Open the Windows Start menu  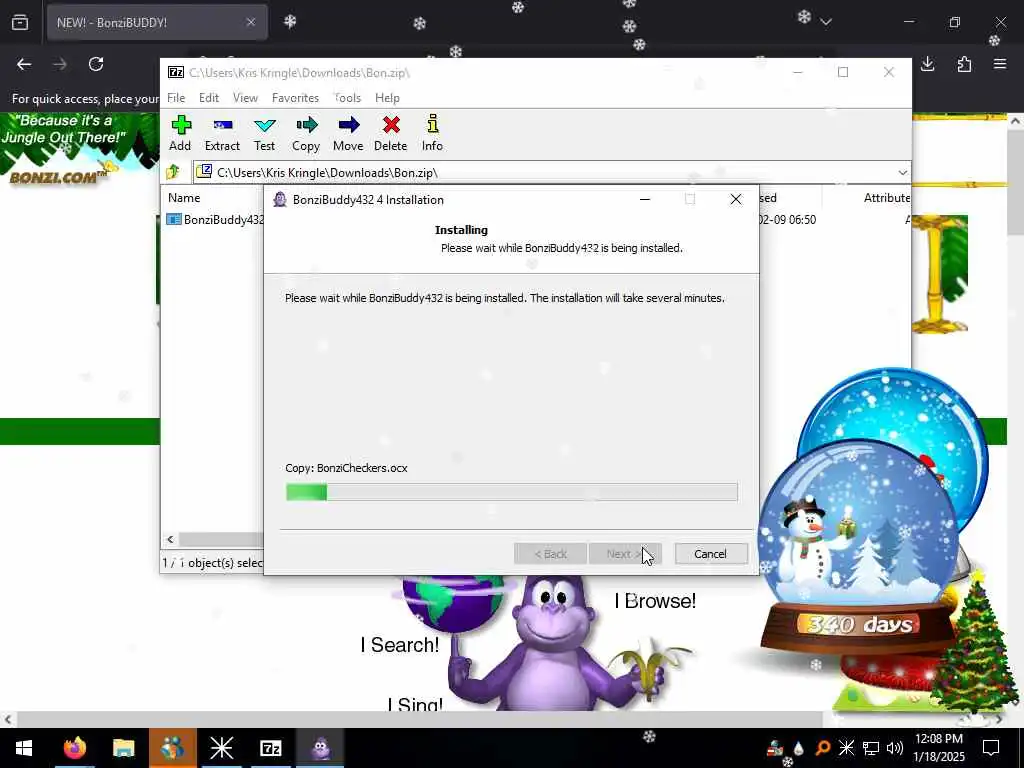coord(24,748)
